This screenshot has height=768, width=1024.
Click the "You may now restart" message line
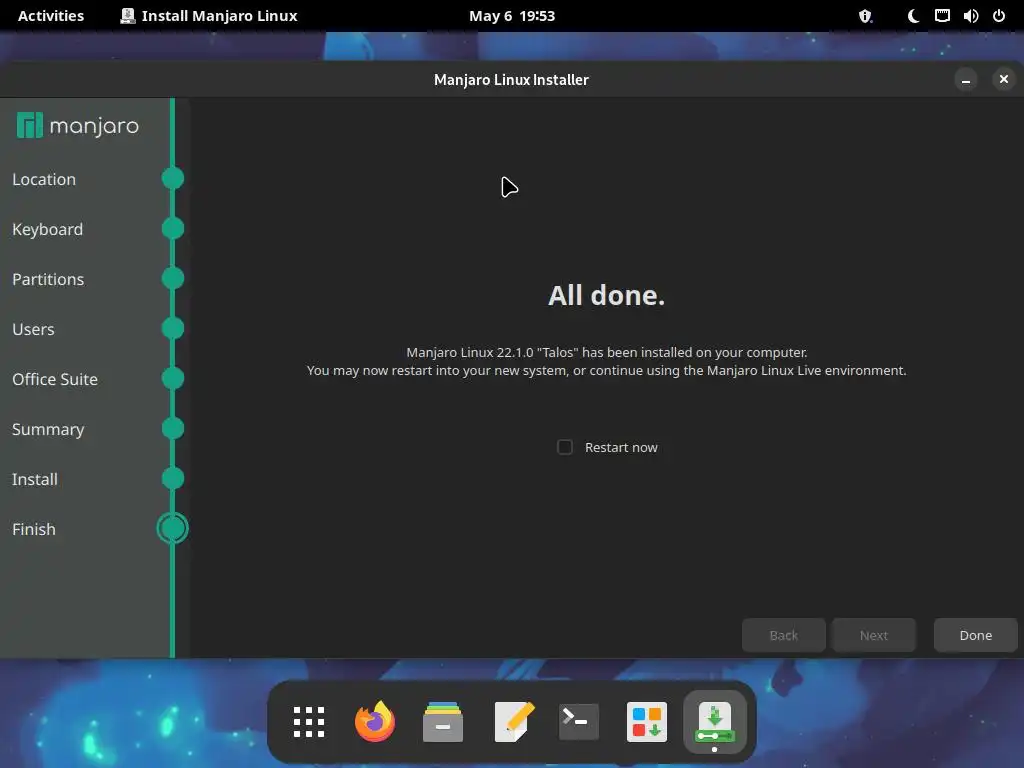click(x=607, y=371)
